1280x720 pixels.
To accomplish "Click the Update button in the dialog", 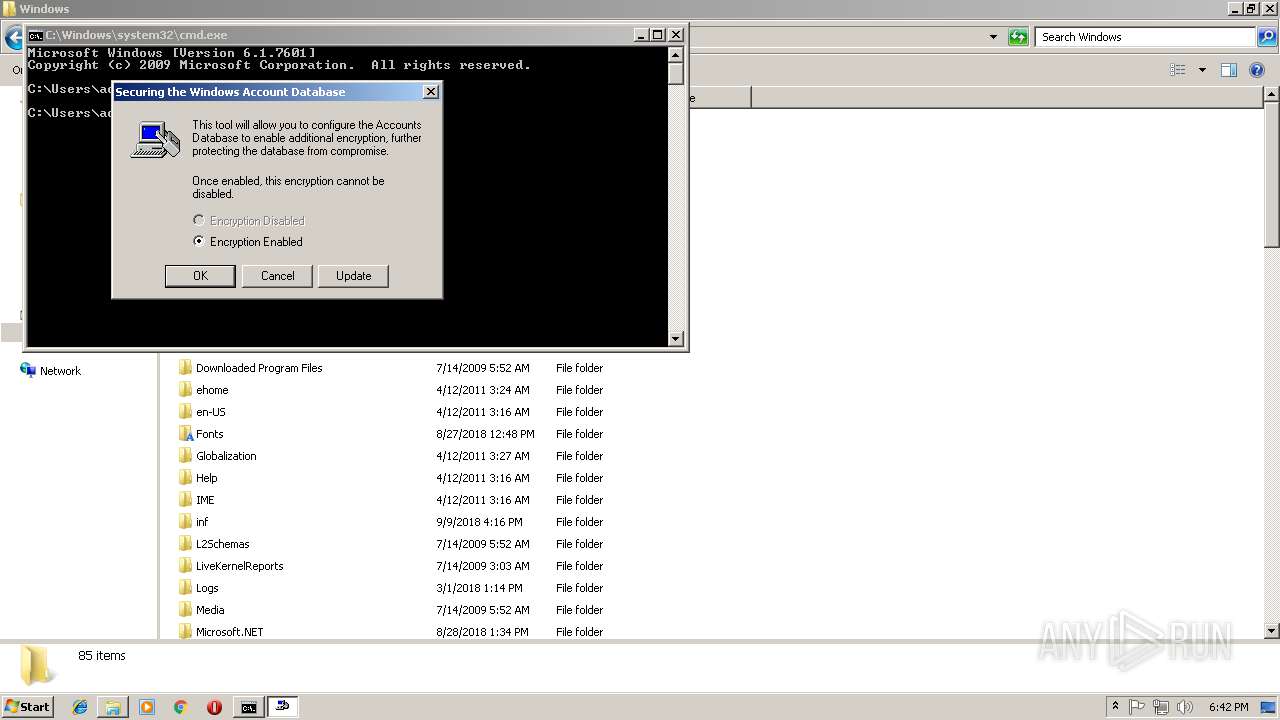I will (x=353, y=276).
